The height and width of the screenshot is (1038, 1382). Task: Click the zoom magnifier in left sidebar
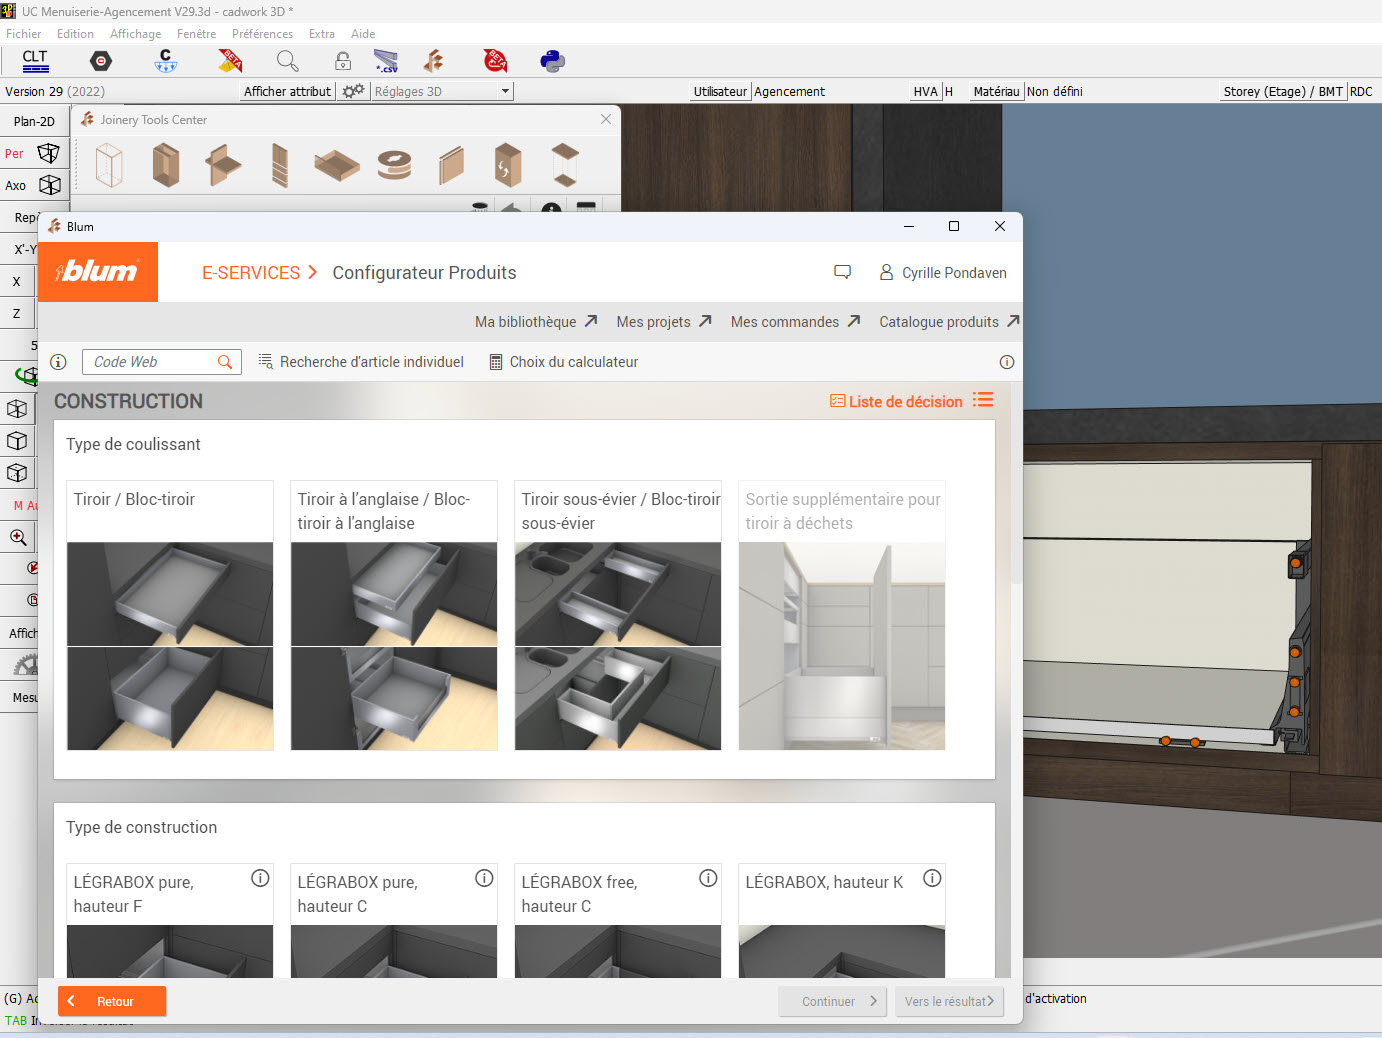(x=18, y=537)
